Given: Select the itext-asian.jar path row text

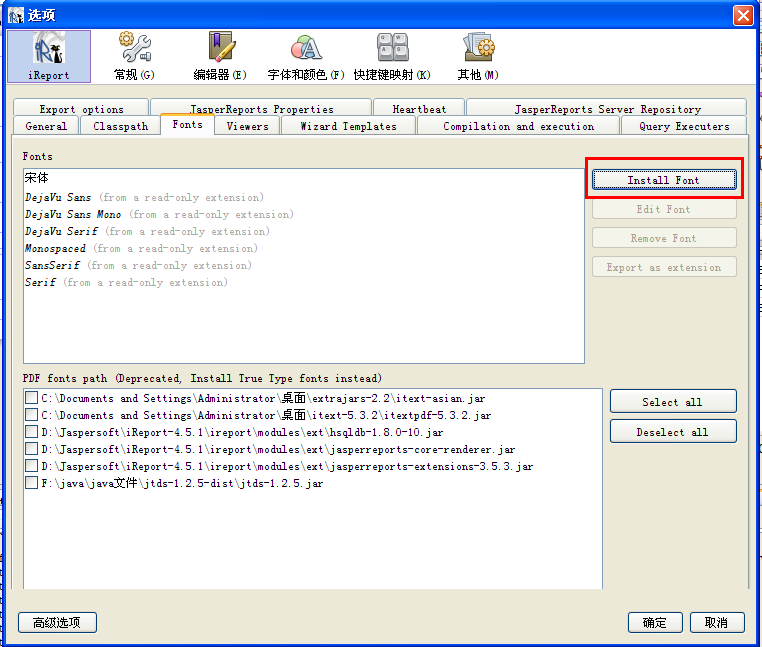Looking at the screenshot, I should [x=263, y=398].
